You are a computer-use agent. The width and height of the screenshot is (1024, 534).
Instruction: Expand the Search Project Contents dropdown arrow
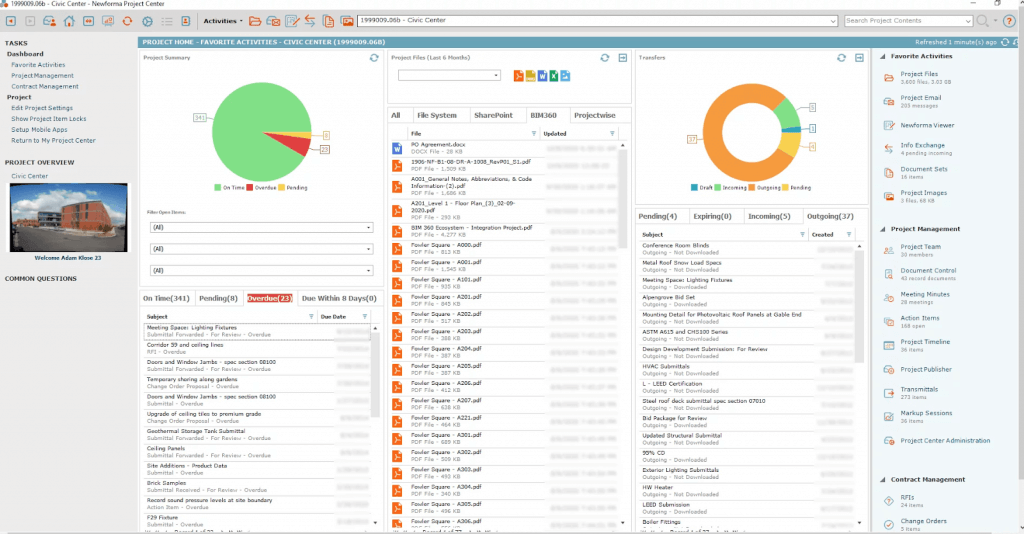968,21
